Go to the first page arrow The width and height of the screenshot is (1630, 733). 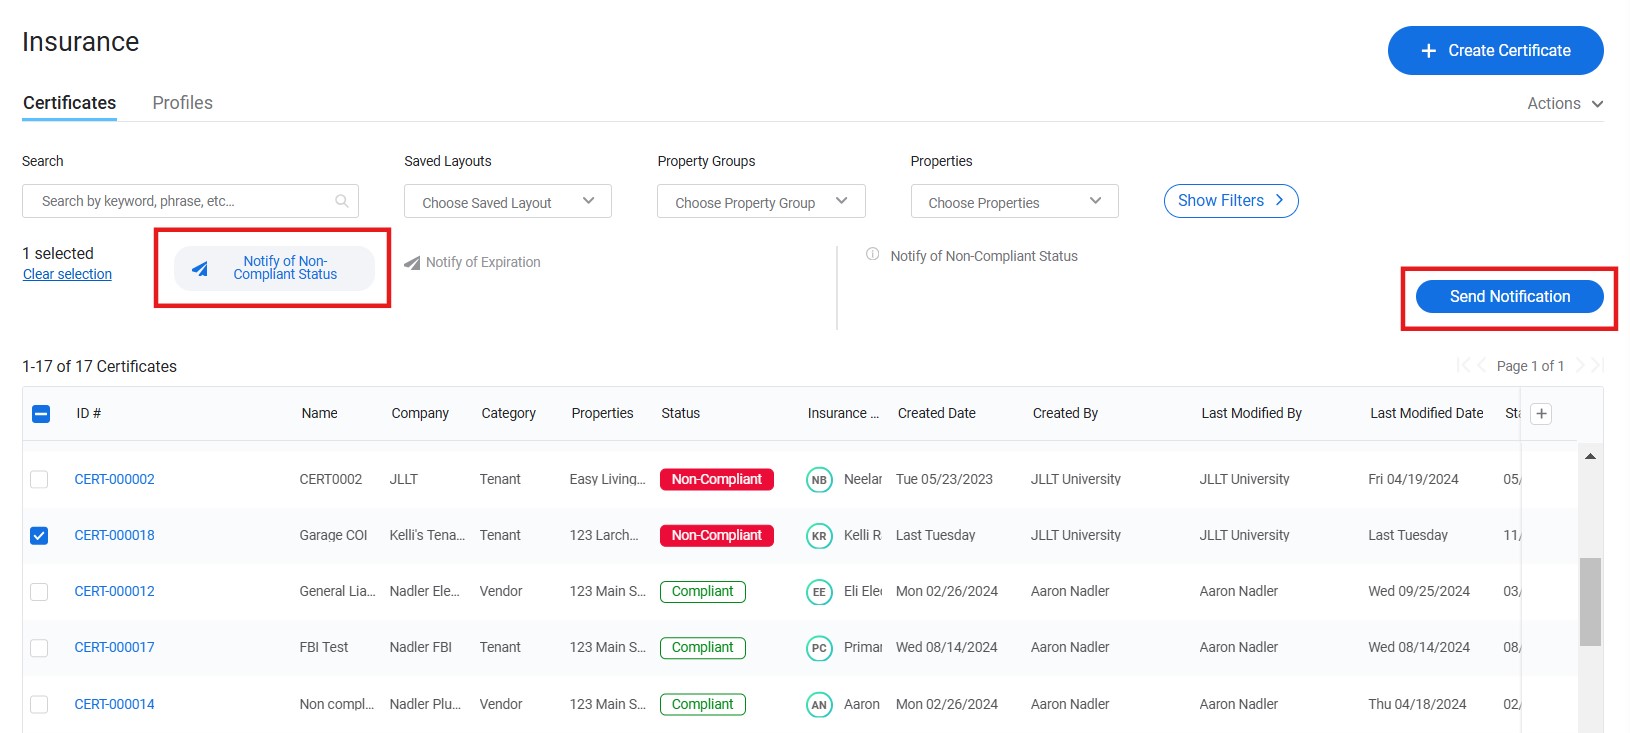pos(1464,366)
